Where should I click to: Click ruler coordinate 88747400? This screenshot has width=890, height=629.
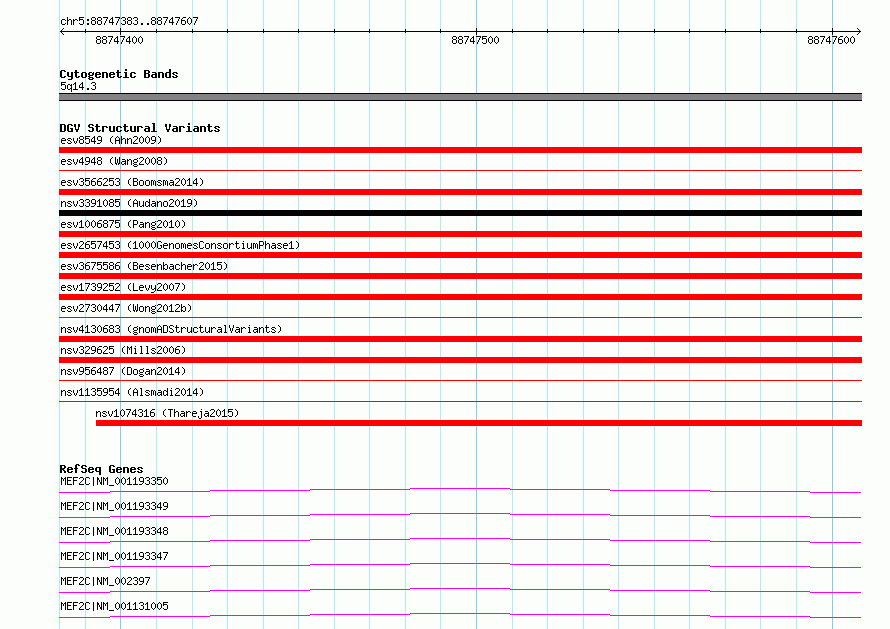tap(119, 40)
